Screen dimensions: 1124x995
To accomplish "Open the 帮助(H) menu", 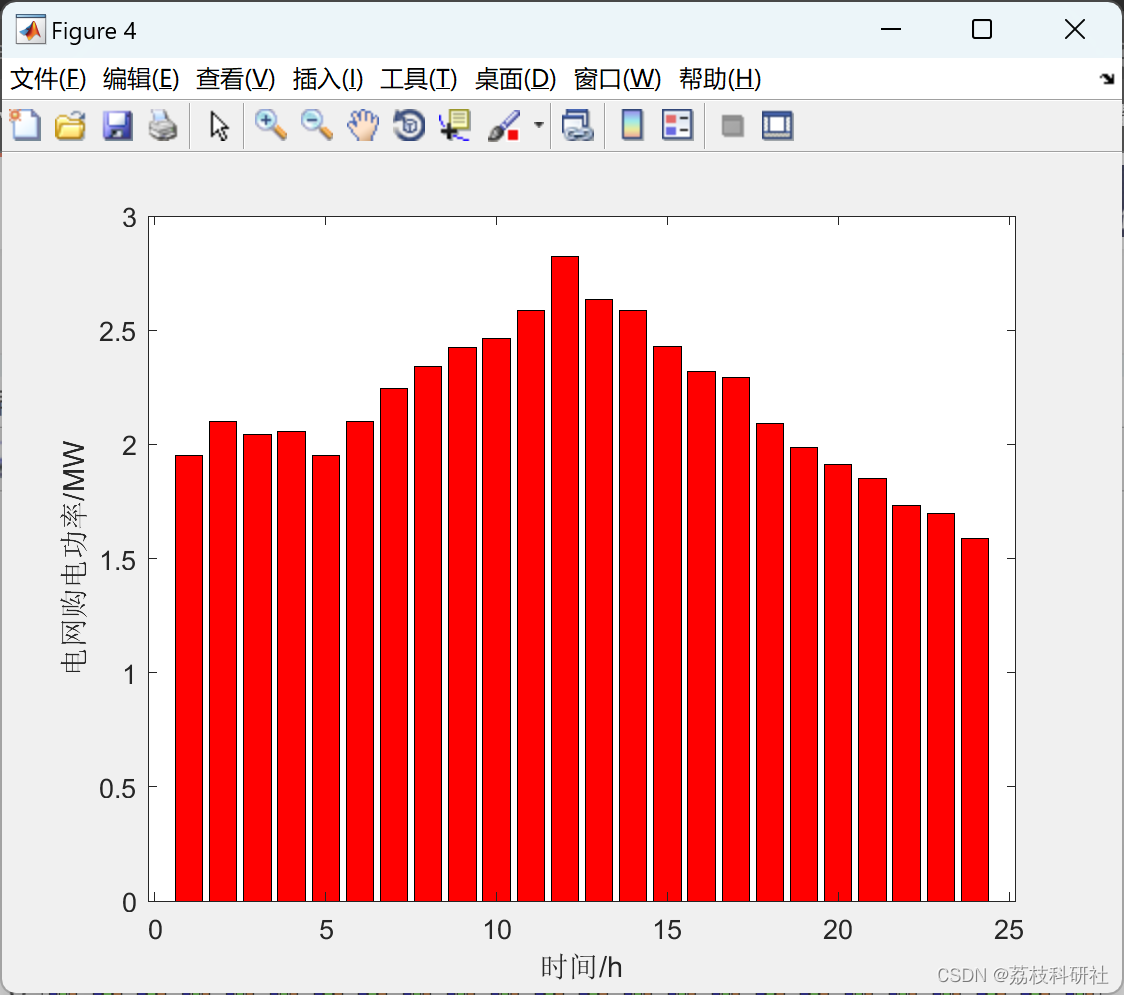I will pos(720,79).
